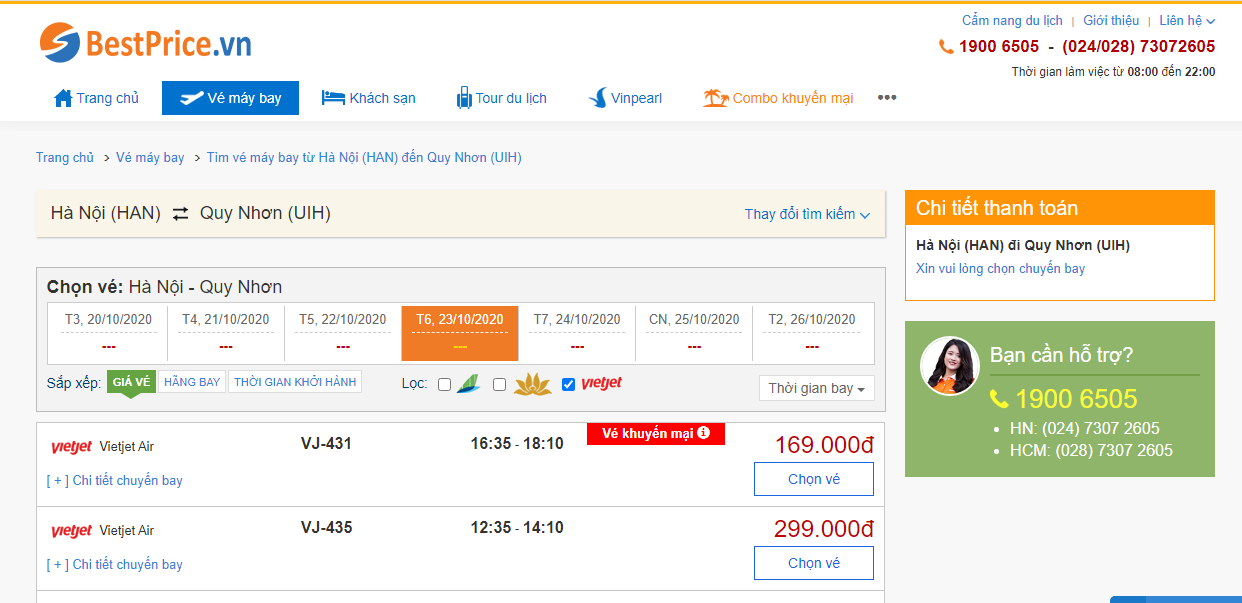Click the BestPrice.vn logo
Image resolution: width=1242 pixels, height=603 pixels.
click(x=145, y=43)
